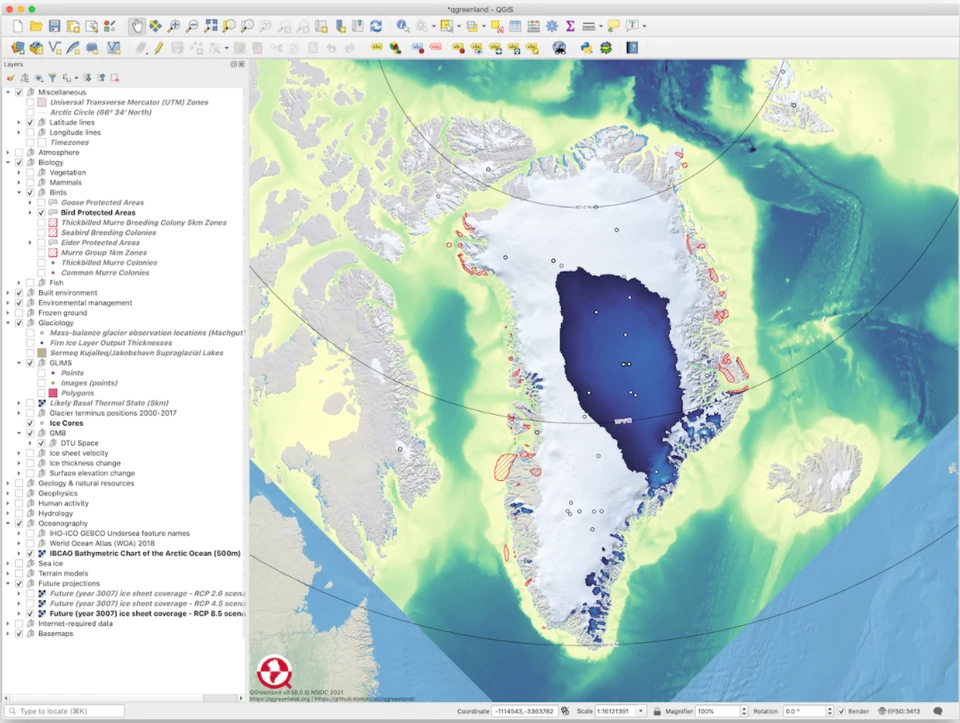Click the Coordinate input field
The width and height of the screenshot is (960, 723).
click(x=524, y=711)
